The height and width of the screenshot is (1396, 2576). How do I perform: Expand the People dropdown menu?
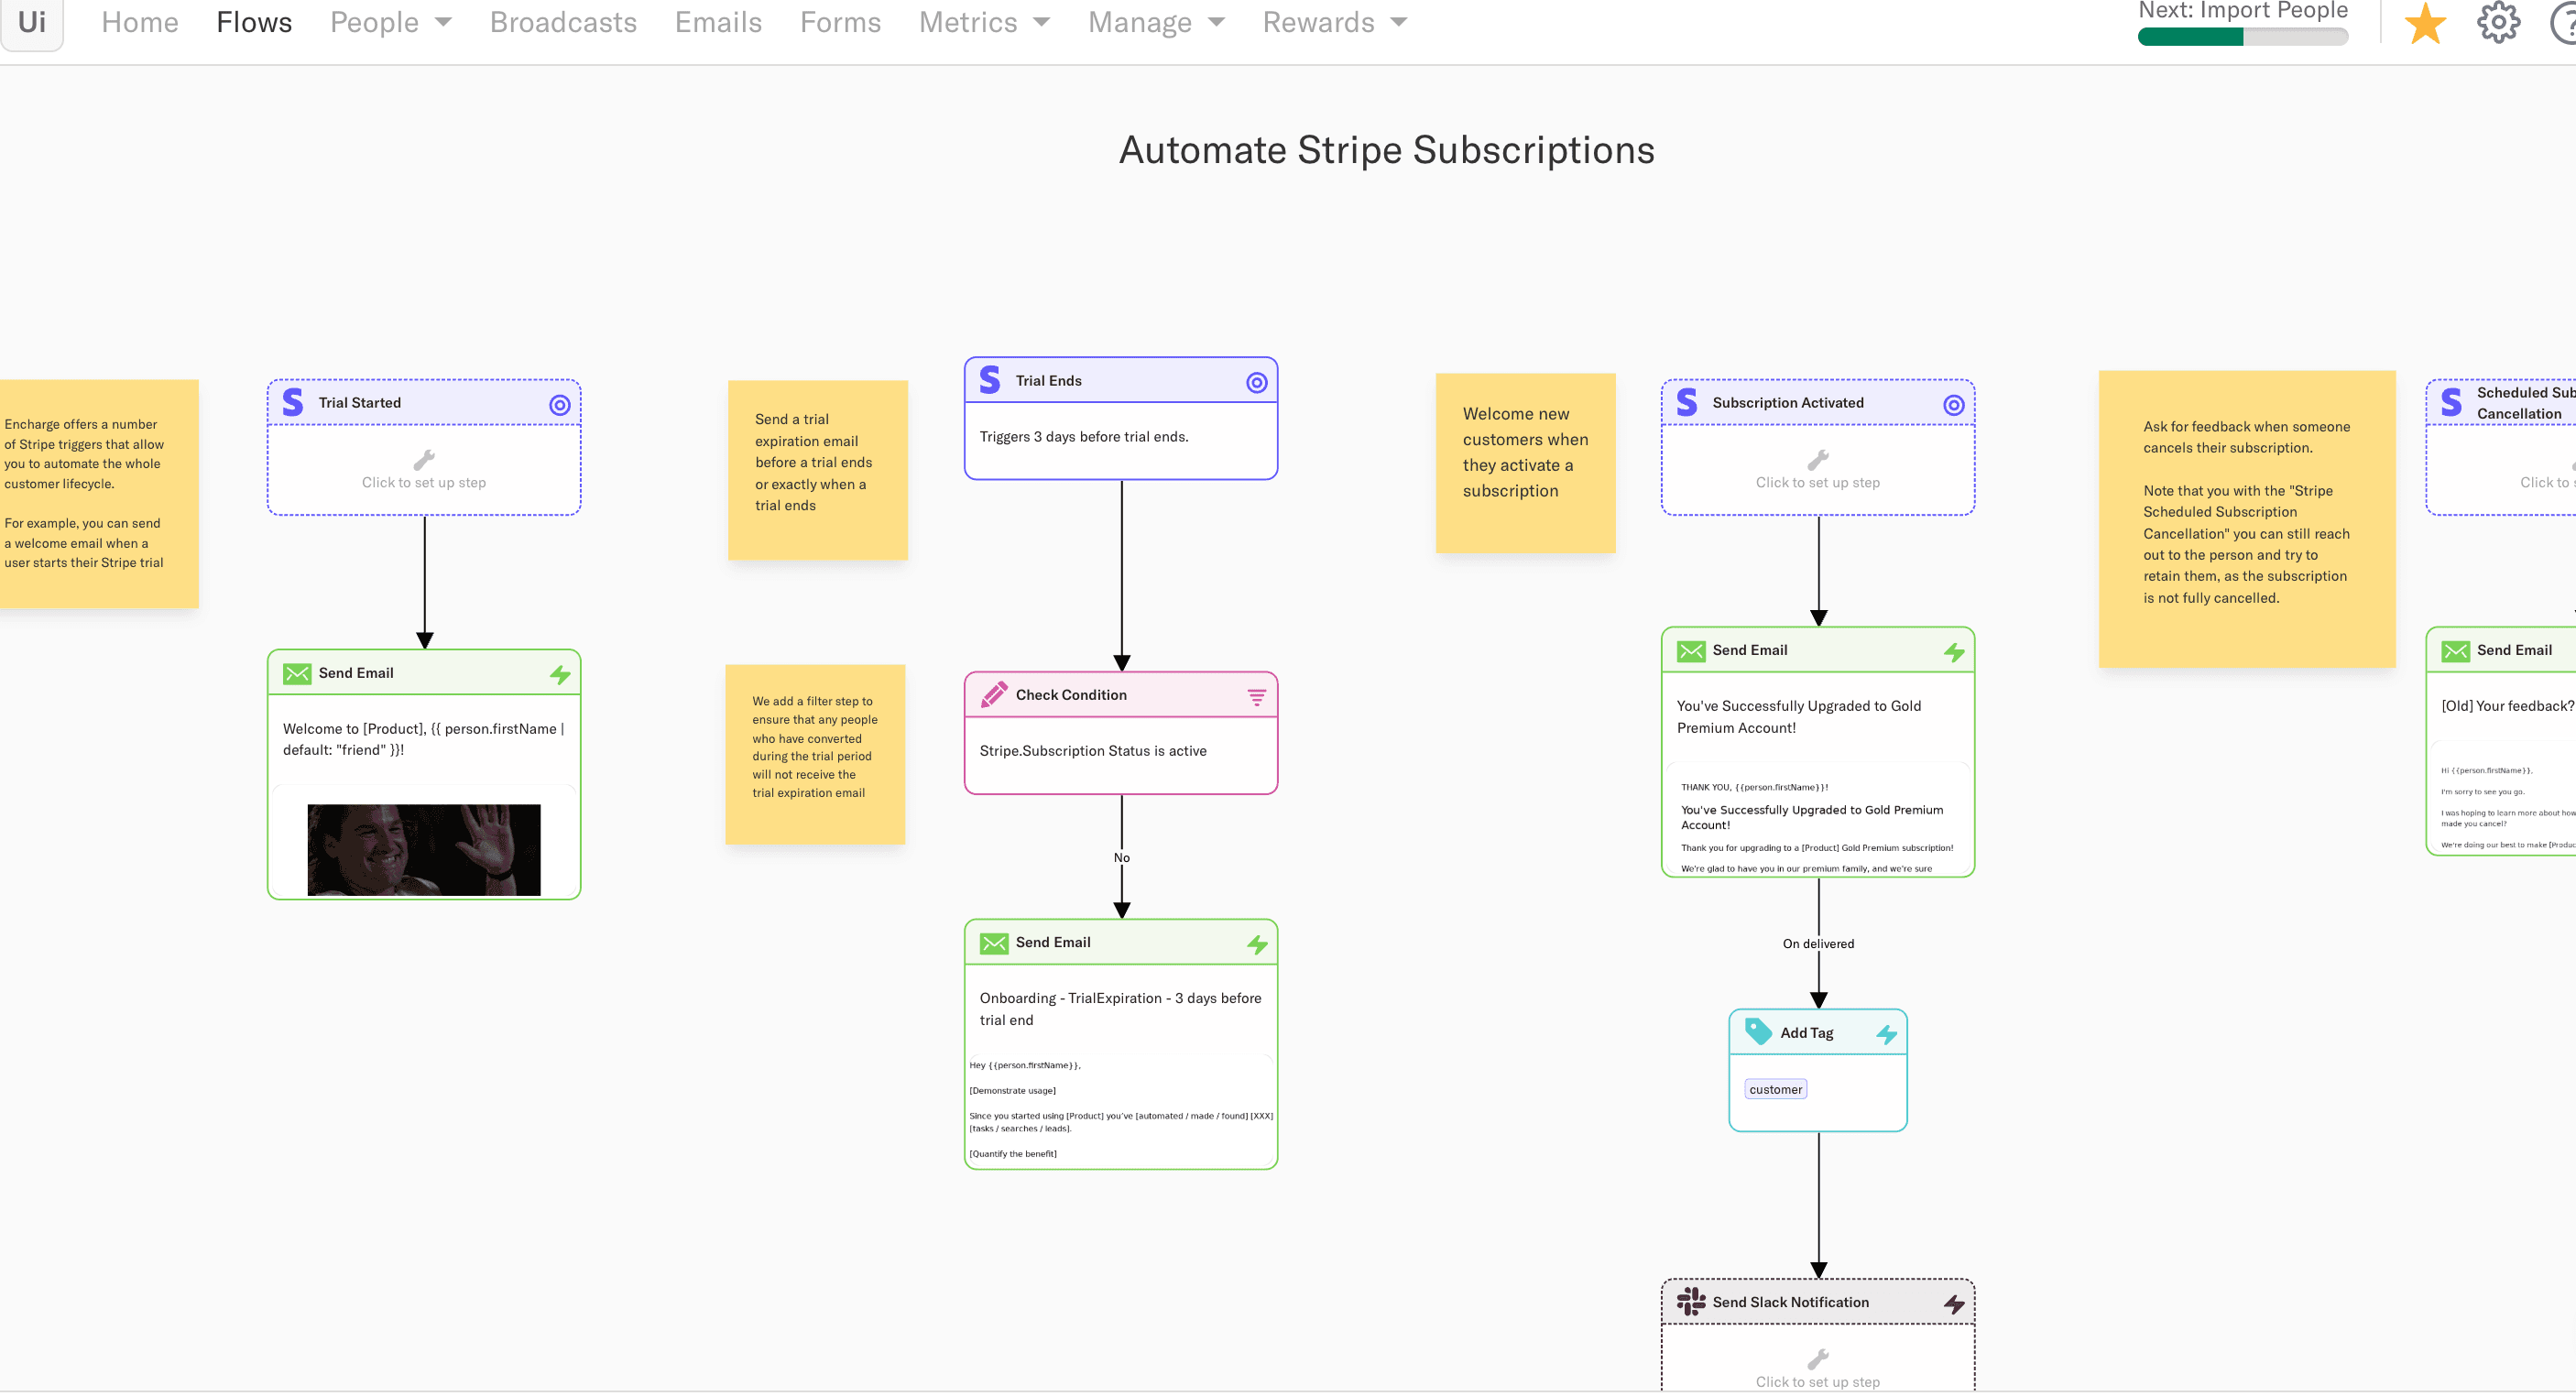[391, 22]
